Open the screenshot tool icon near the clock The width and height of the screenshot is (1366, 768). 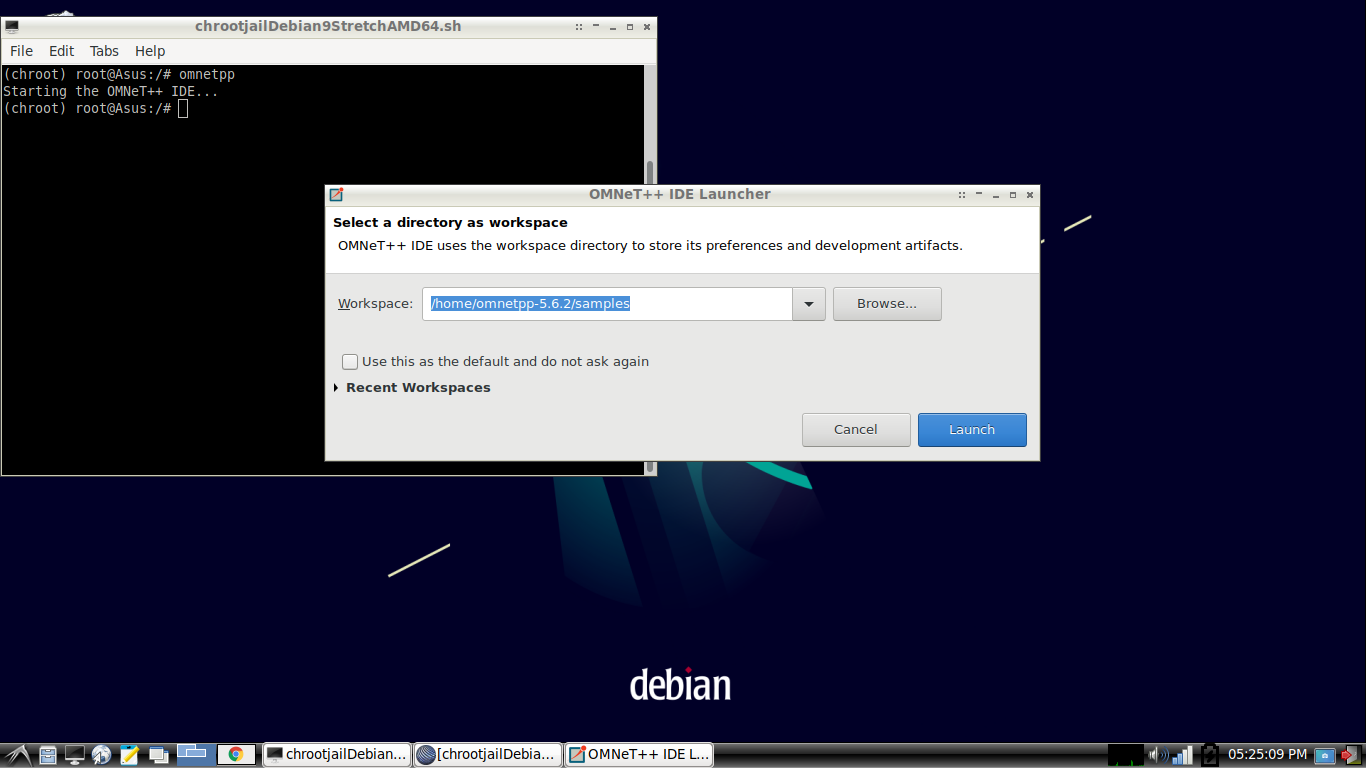click(x=1326, y=754)
